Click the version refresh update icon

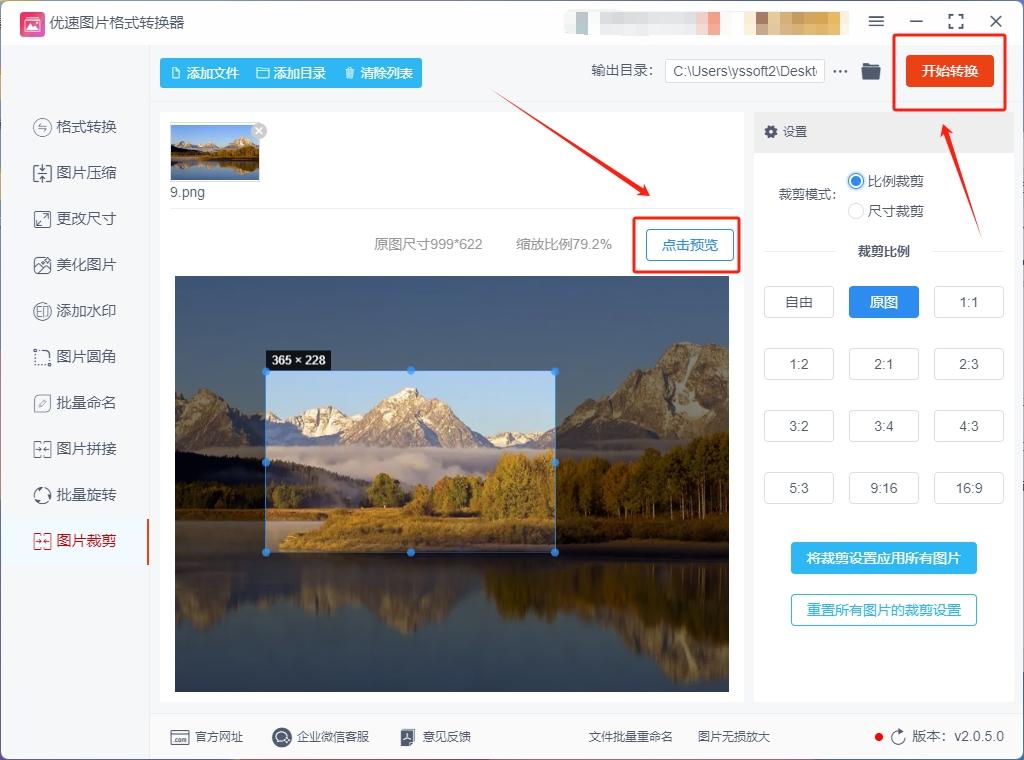[x=898, y=737]
